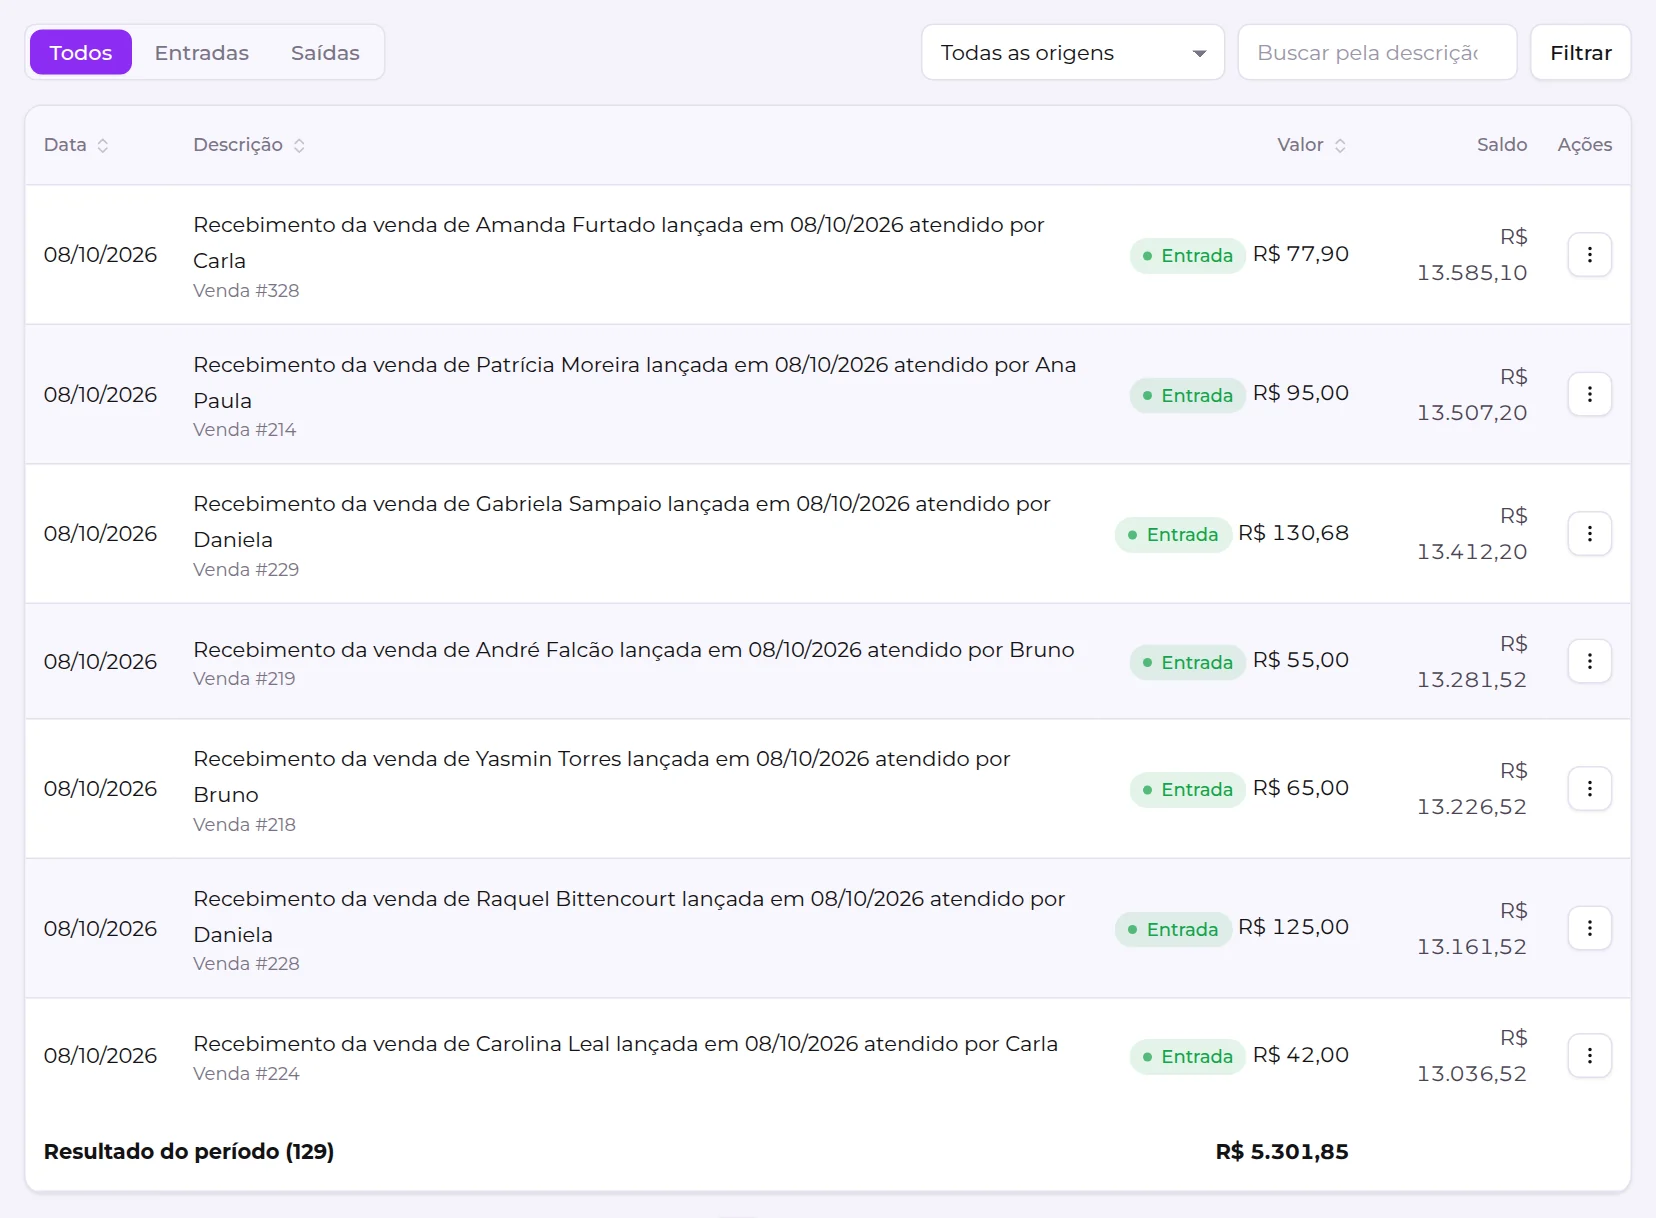Switch to the Saídas tab
Screen dimensions: 1656x1218
point(325,52)
